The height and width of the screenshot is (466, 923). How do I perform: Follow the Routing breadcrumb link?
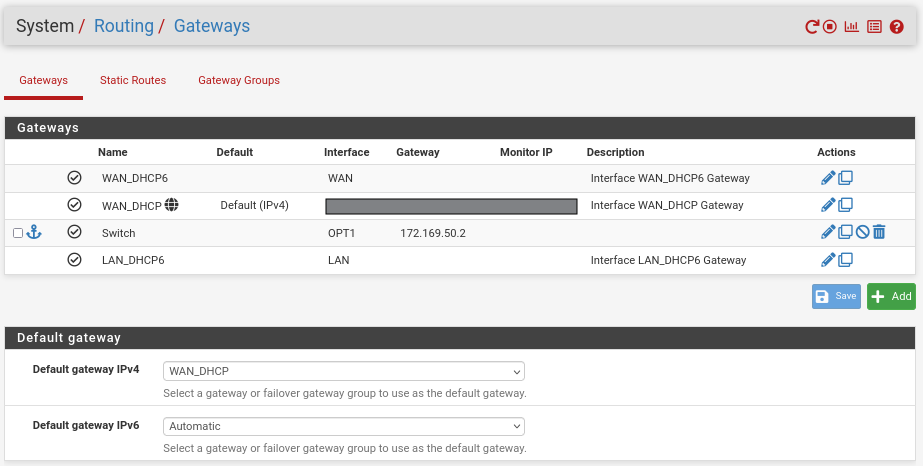point(124,26)
